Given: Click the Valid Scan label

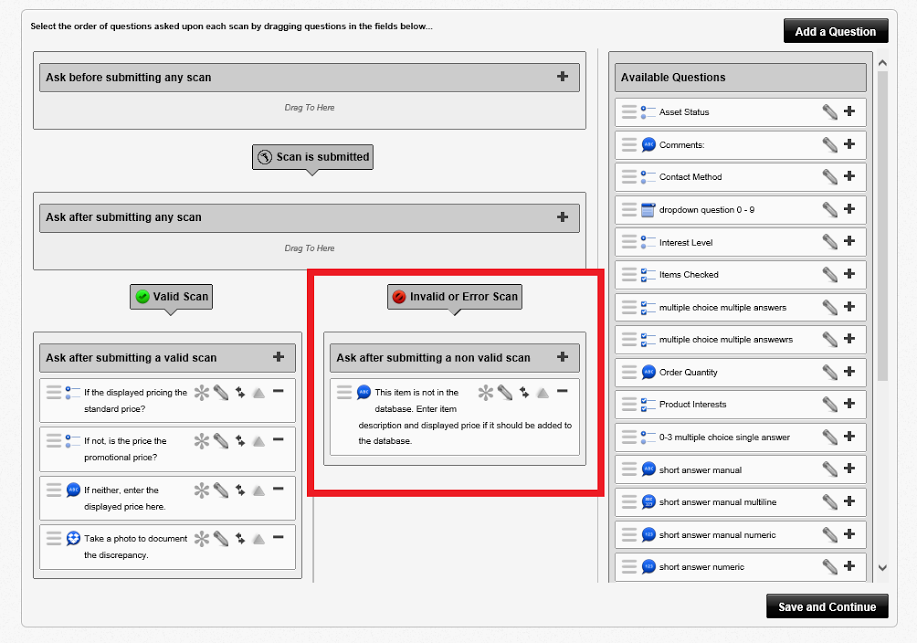Looking at the screenshot, I should (171, 297).
